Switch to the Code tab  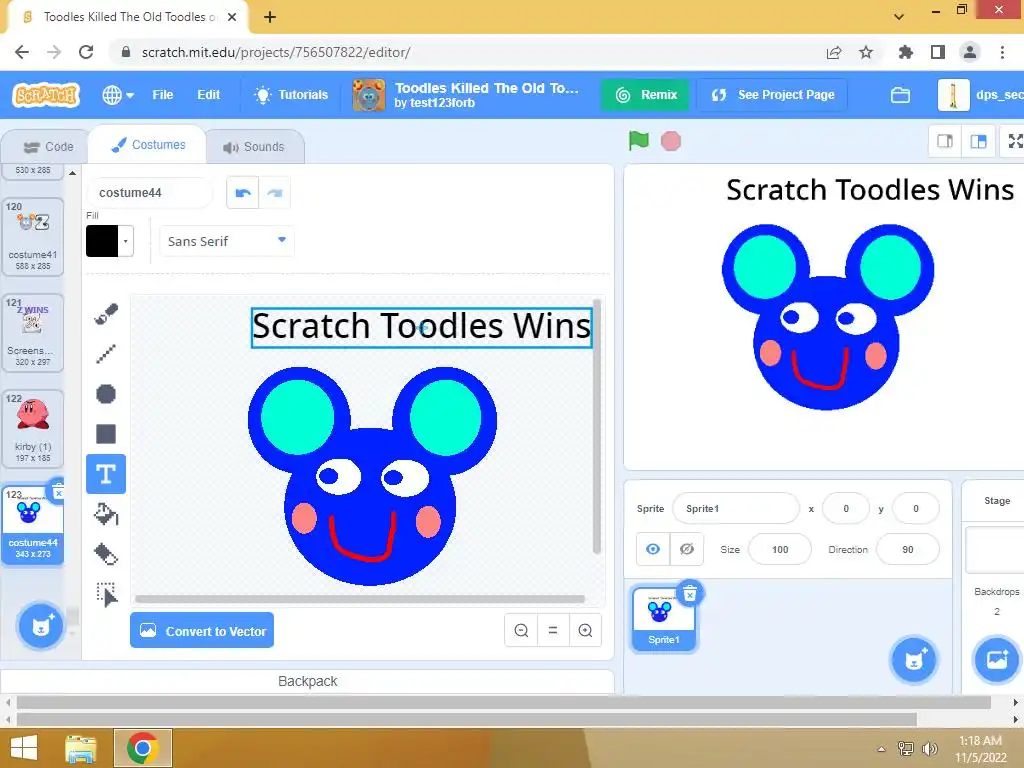coord(48,147)
